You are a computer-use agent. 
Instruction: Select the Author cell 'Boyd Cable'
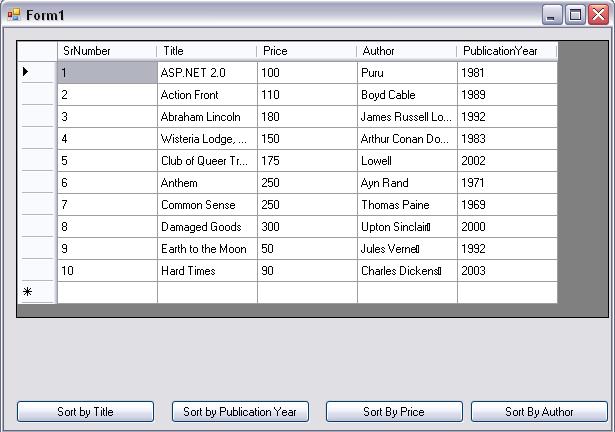pyautogui.click(x=407, y=95)
